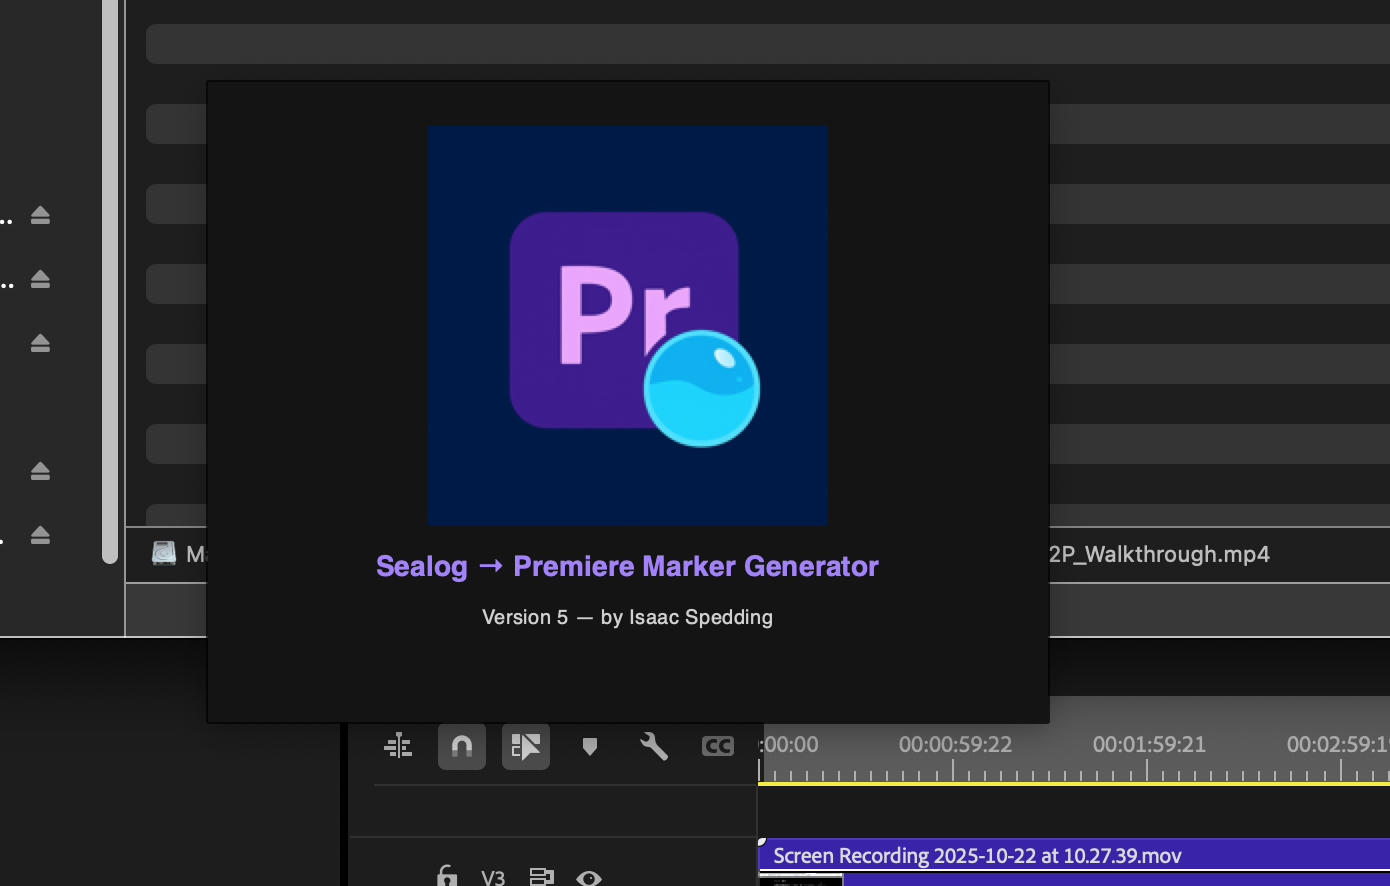Toggle the Linked Selection button

(526, 746)
